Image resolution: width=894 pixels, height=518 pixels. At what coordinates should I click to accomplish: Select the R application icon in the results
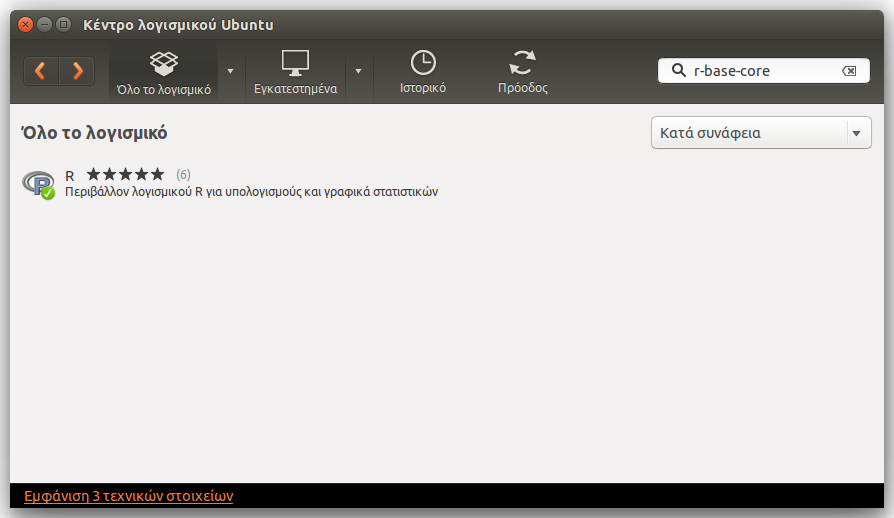[38, 184]
